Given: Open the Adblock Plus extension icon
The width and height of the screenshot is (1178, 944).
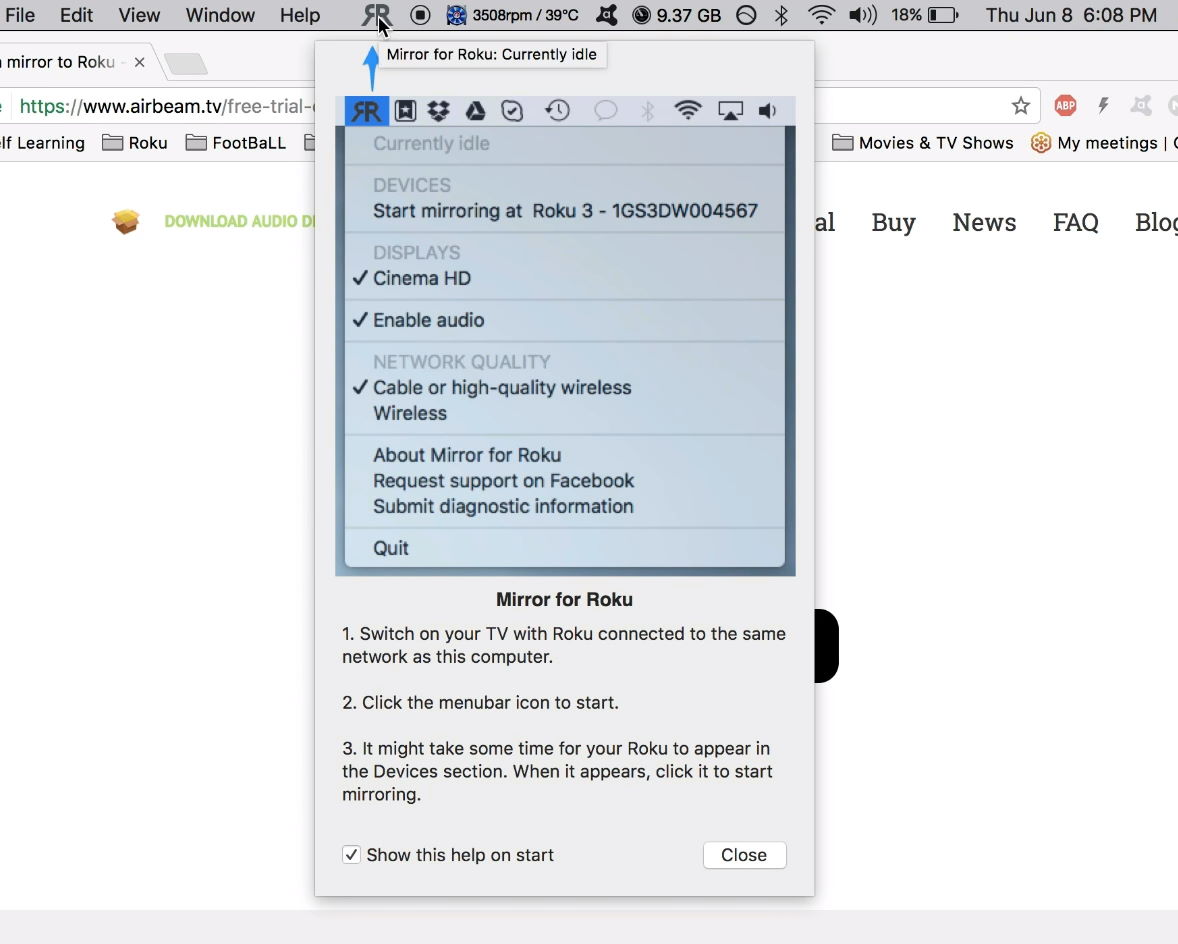Looking at the screenshot, I should [x=1065, y=106].
